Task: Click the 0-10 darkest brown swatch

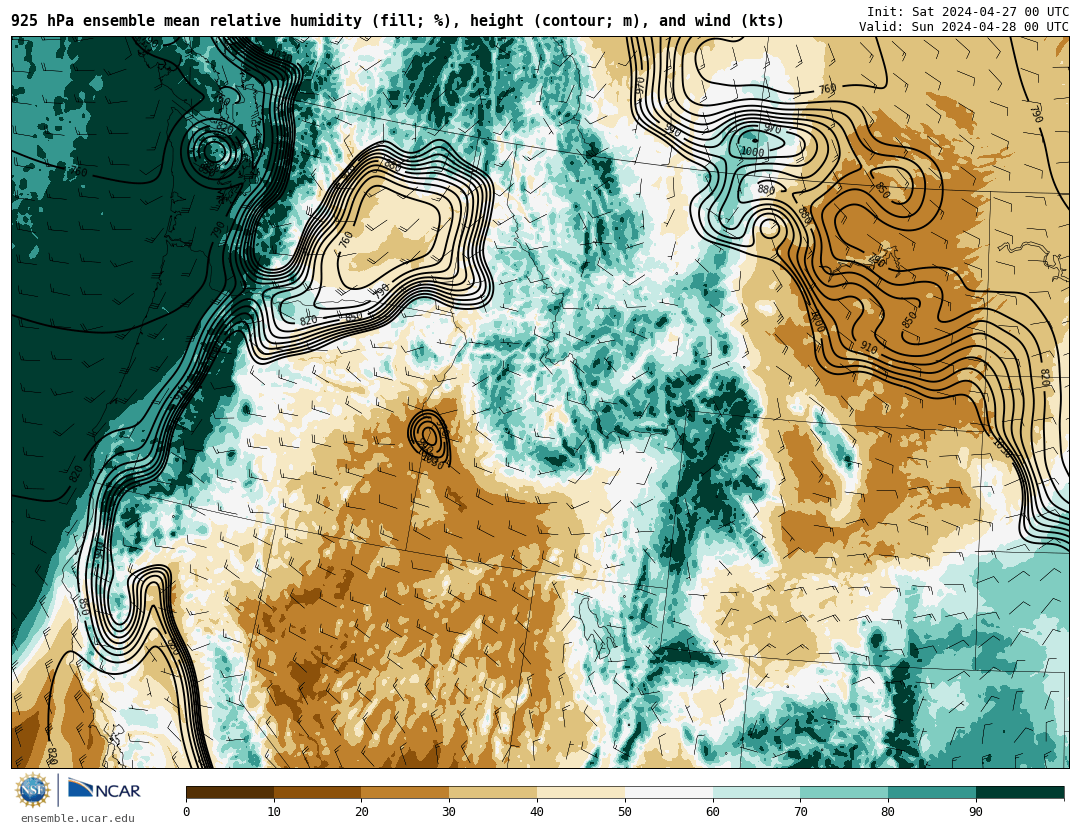Action: [230, 793]
